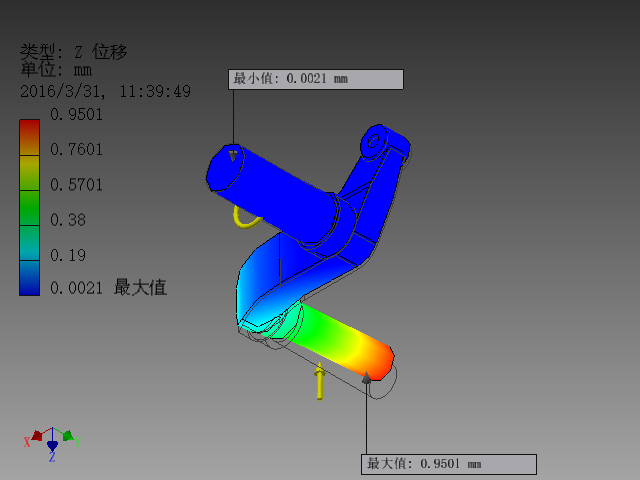
Task: Click the circular hole on the upper blue arm
Action: coord(373,141)
